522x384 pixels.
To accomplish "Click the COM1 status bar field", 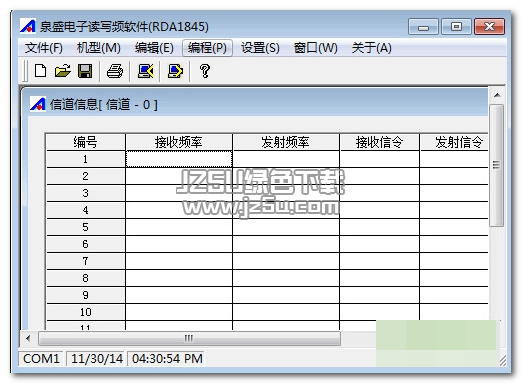I will (41, 359).
